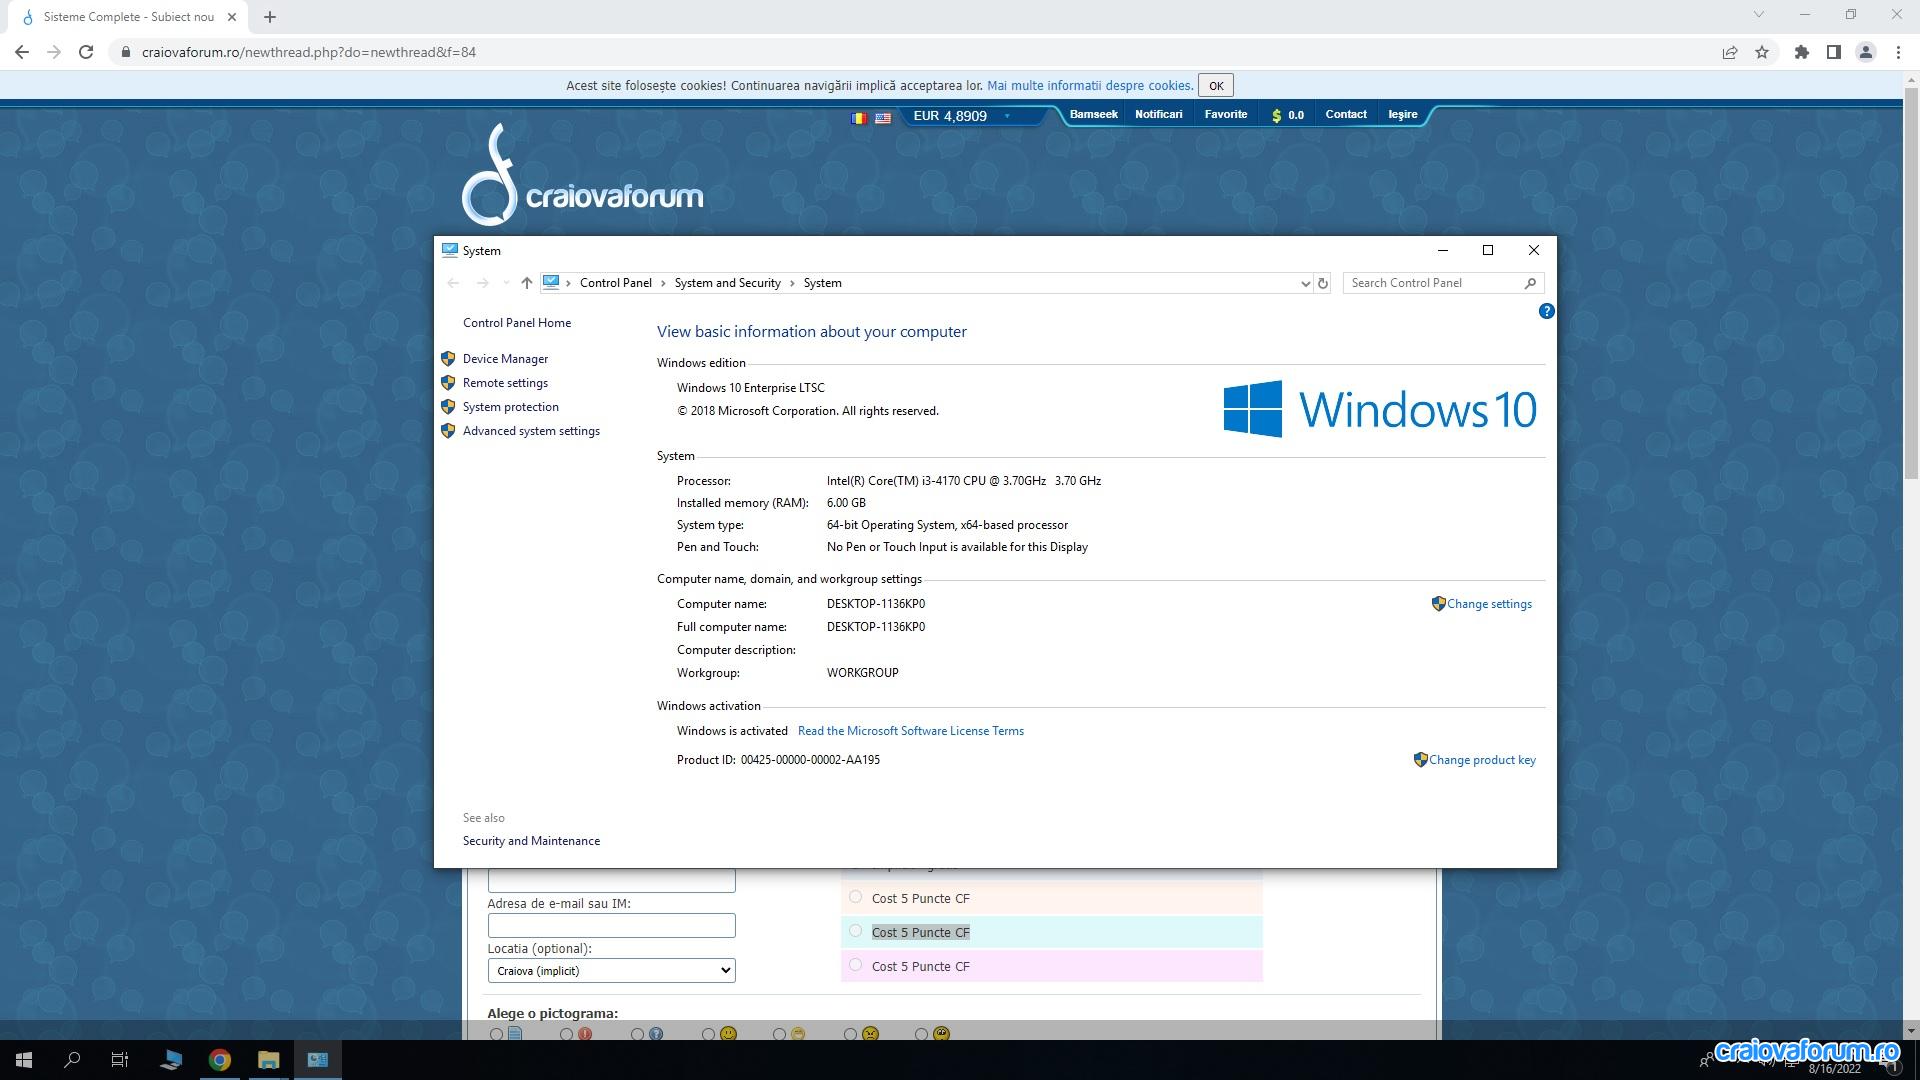
Task: Click the Change settings link
Action: 1489,604
